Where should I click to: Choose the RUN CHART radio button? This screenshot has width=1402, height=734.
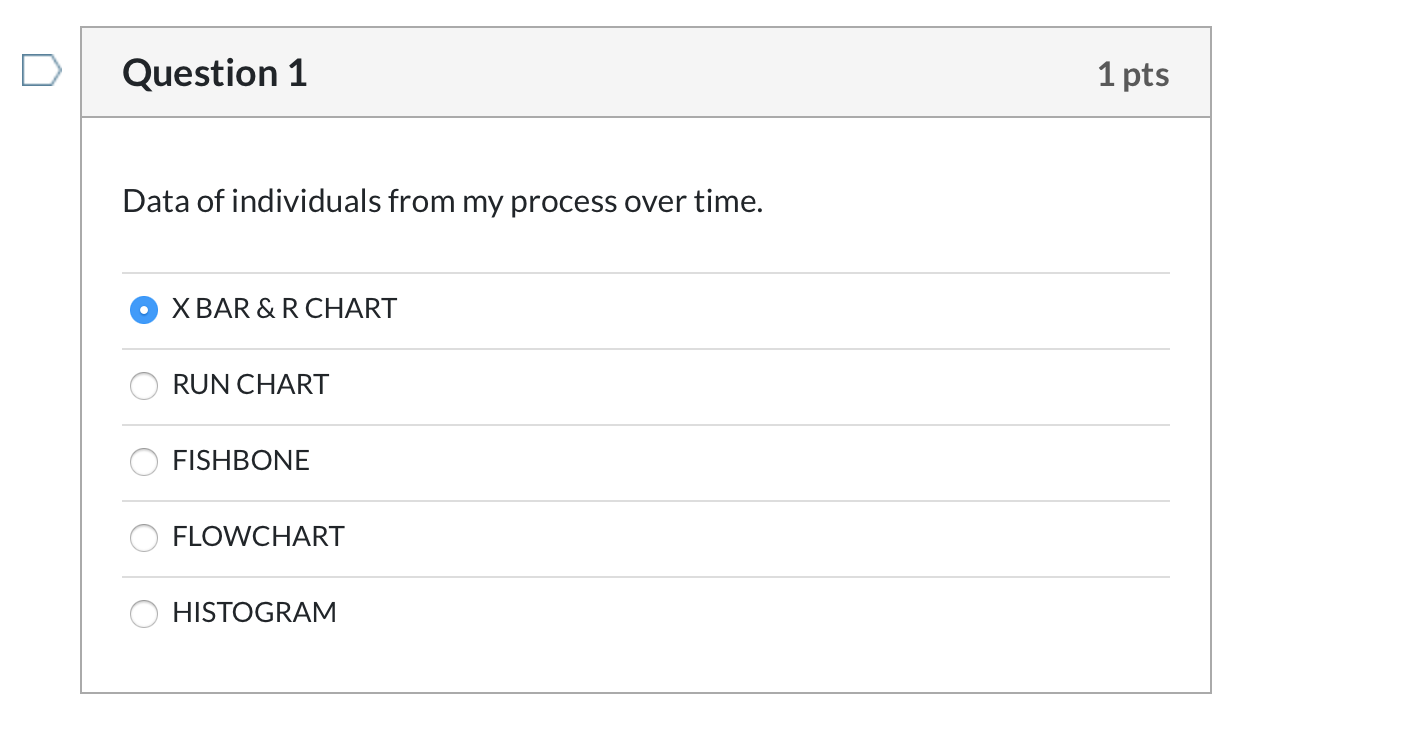(144, 386)
